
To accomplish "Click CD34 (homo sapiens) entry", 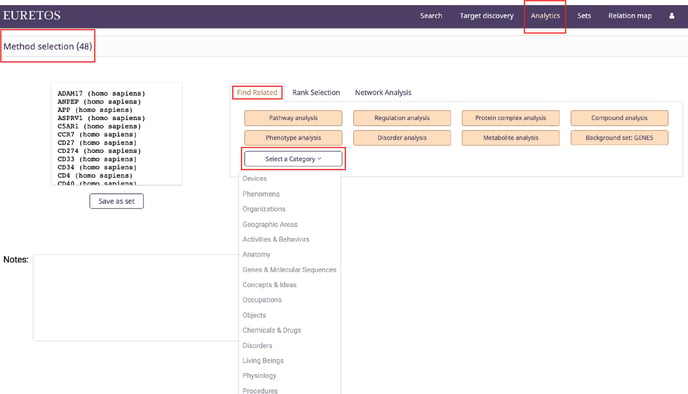I will [97, 167].
